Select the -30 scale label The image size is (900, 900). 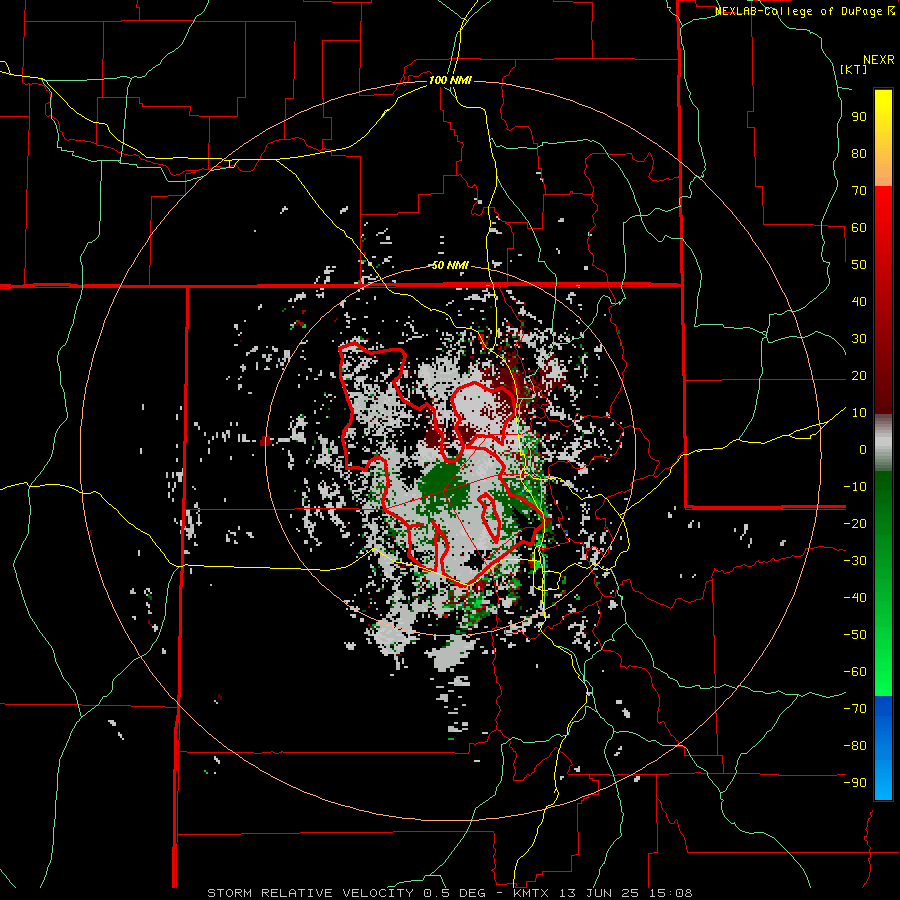855,561
